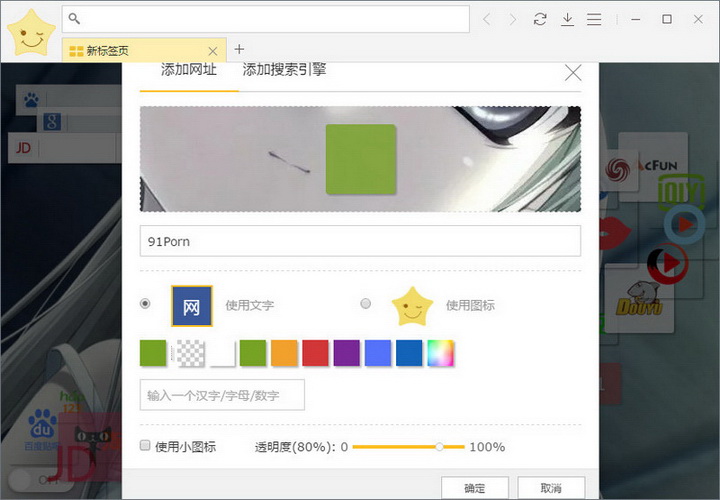Switch to the 添加搜索引擎 tab
720x500 pixels.
pos(284,69)
